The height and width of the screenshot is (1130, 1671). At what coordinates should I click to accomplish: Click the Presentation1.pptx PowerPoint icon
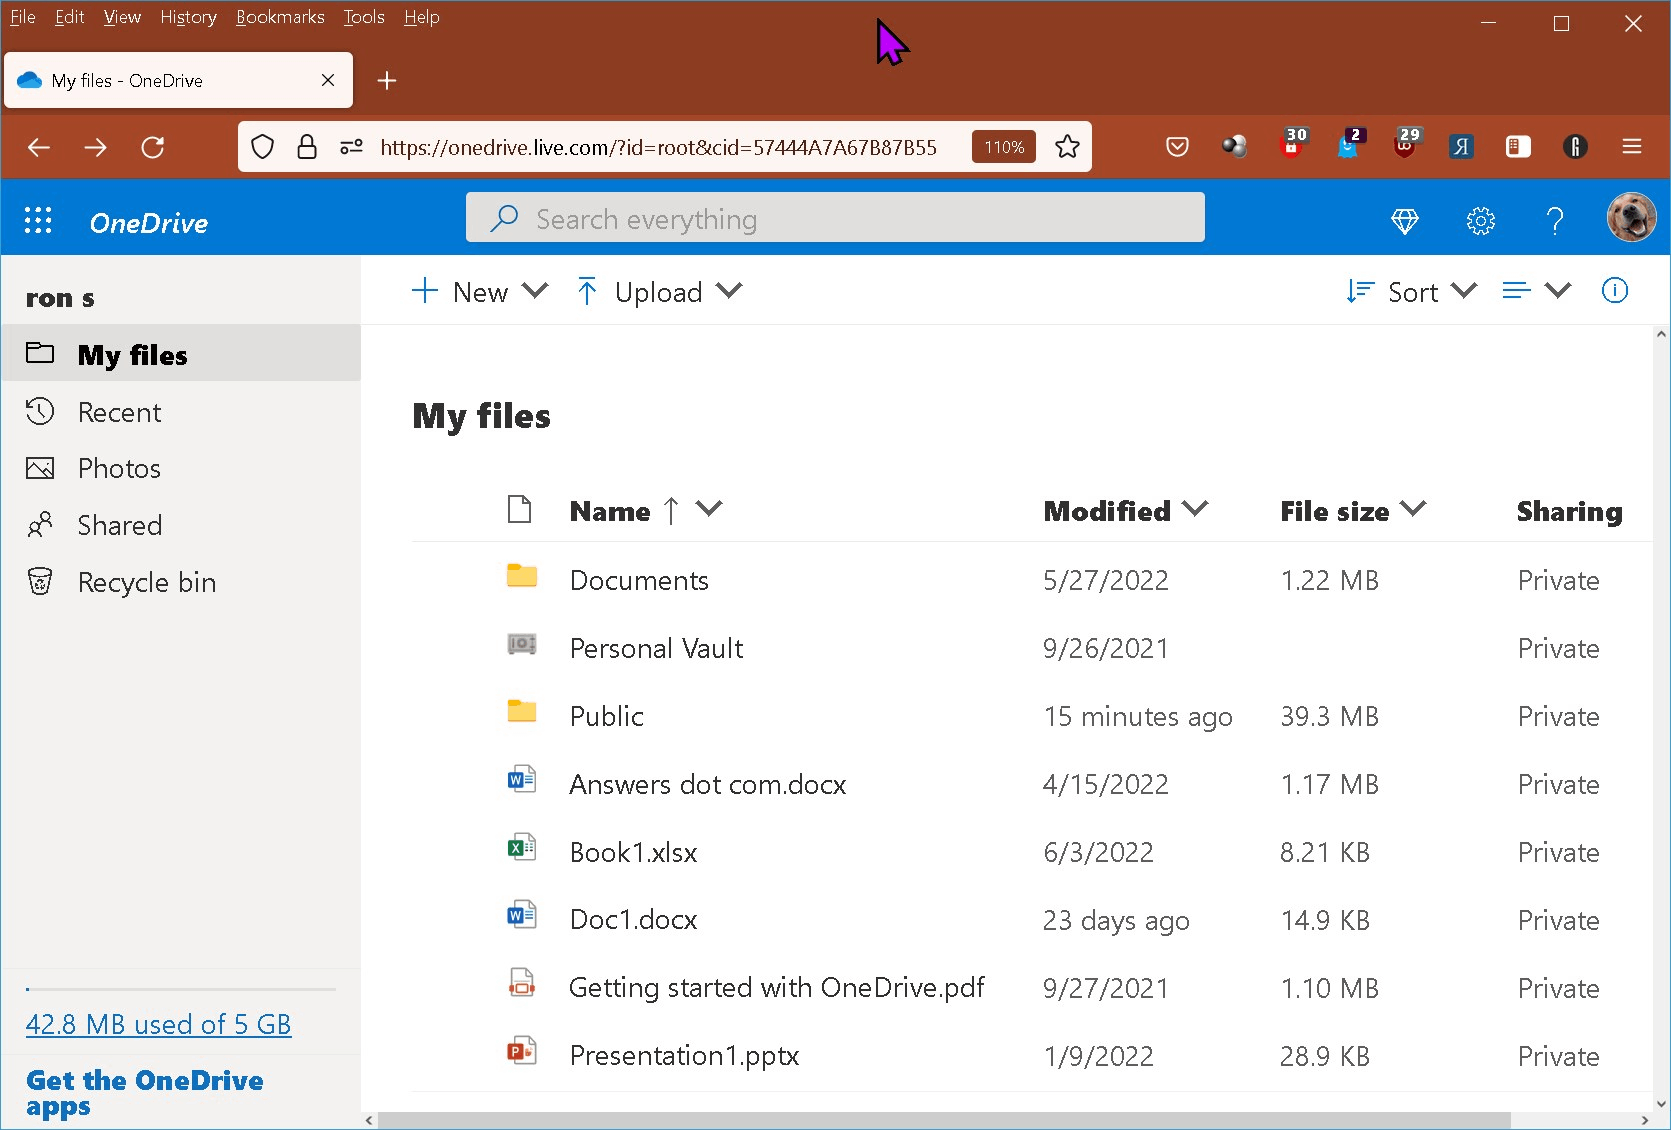pos(522,1052)
